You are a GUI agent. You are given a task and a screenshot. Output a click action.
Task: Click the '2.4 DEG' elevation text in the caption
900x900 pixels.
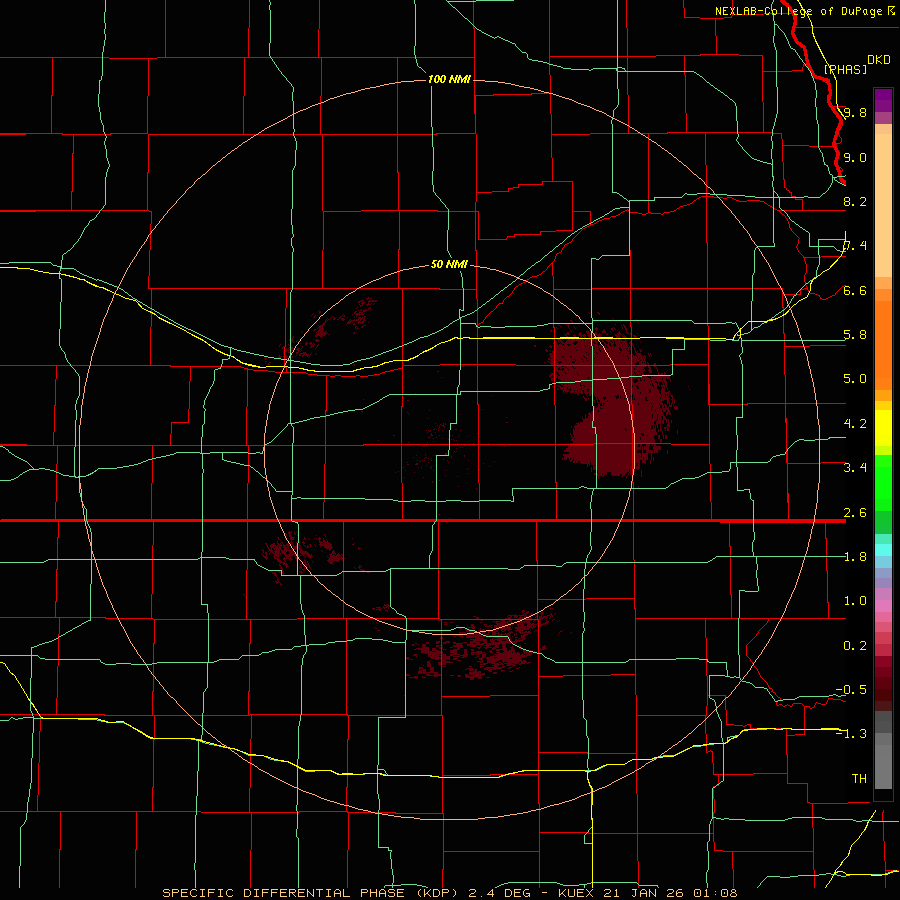coord(499,893)
